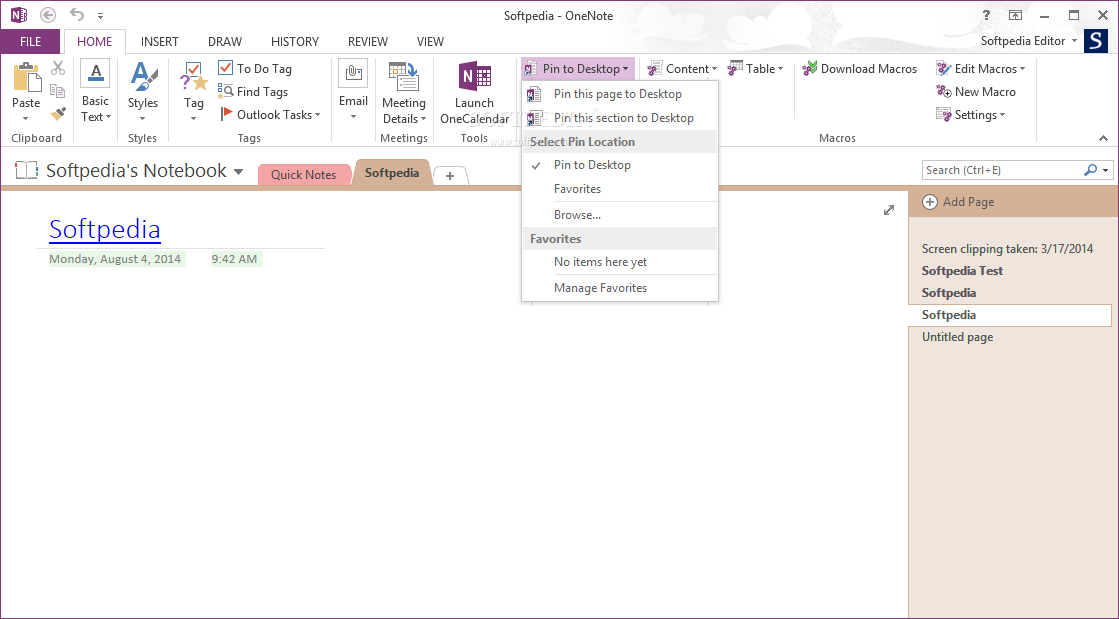Click the Download Macros icon
The width and height of the screenshot is (1119, 619).
tap(809, 69)
